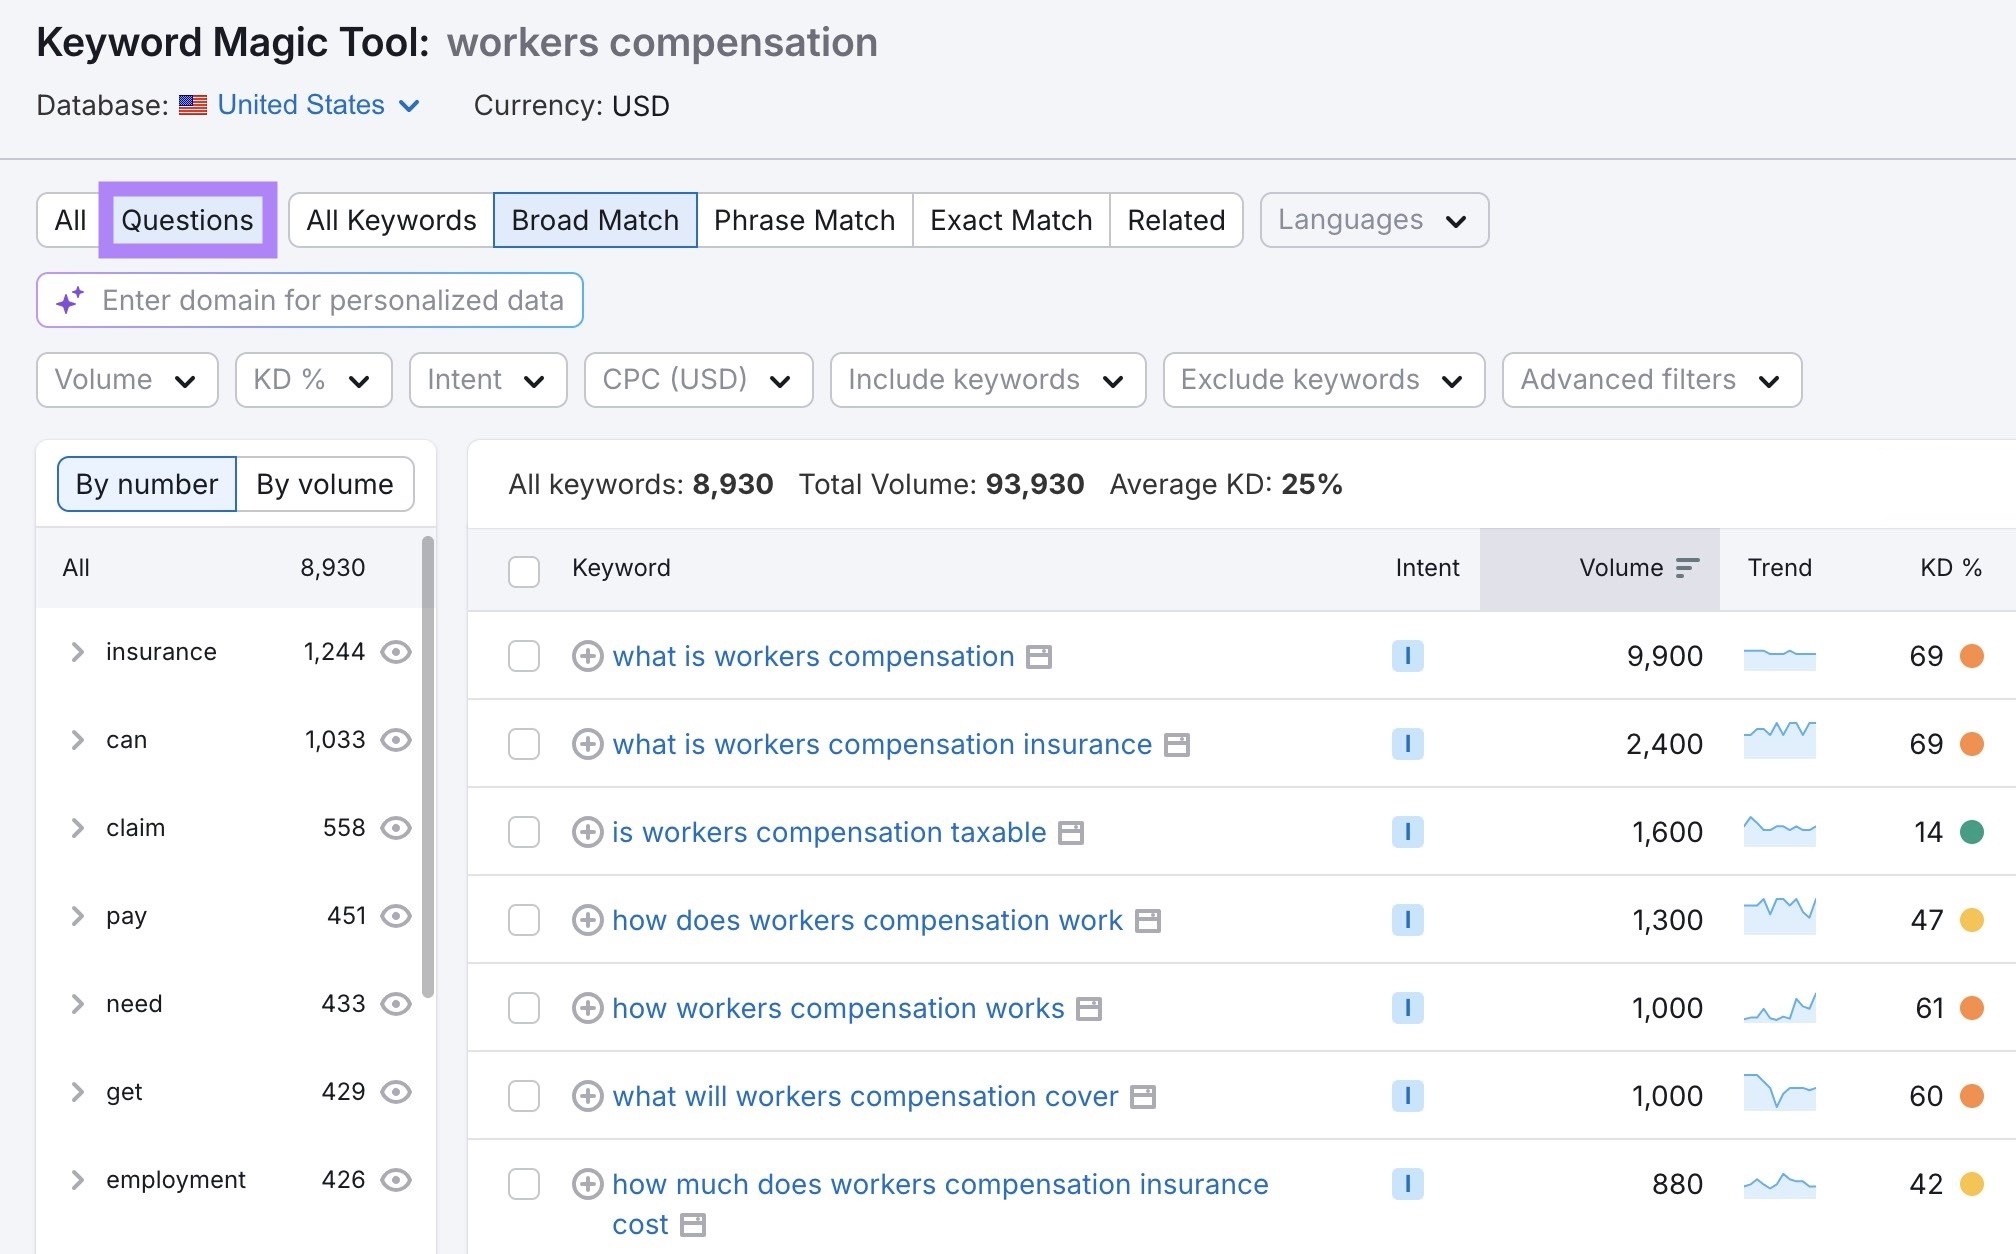Select the All Keywords tab
The height and width of the screenshot is (1254, 2016).
[x=391, y=220]
